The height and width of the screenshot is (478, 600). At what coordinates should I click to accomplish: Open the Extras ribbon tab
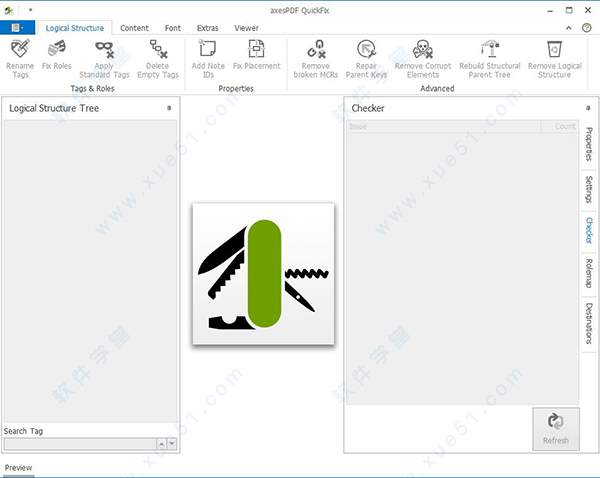click(x=207, y=28)
